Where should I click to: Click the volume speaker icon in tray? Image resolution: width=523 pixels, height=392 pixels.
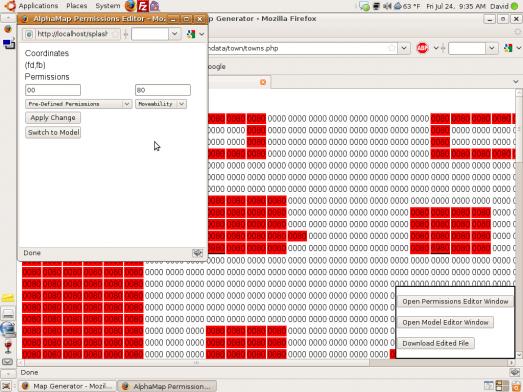tap(387, 6)
